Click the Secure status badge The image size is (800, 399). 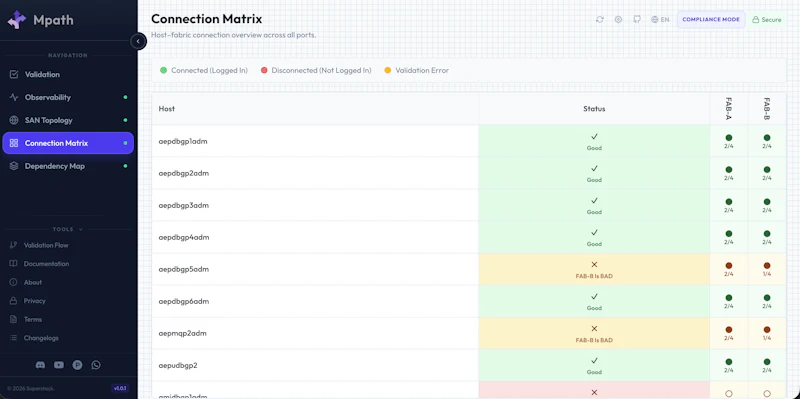(767, 19)
